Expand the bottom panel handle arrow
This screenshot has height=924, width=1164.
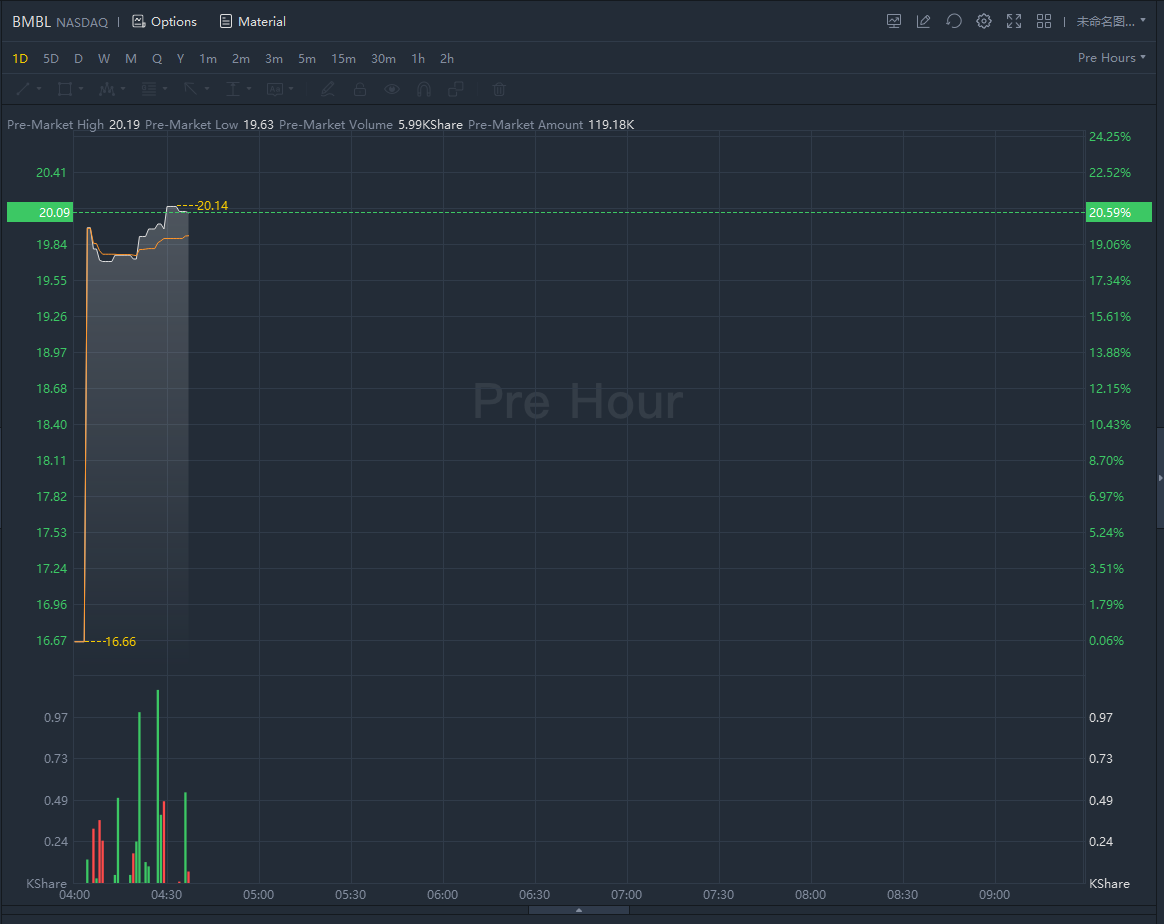578,910
